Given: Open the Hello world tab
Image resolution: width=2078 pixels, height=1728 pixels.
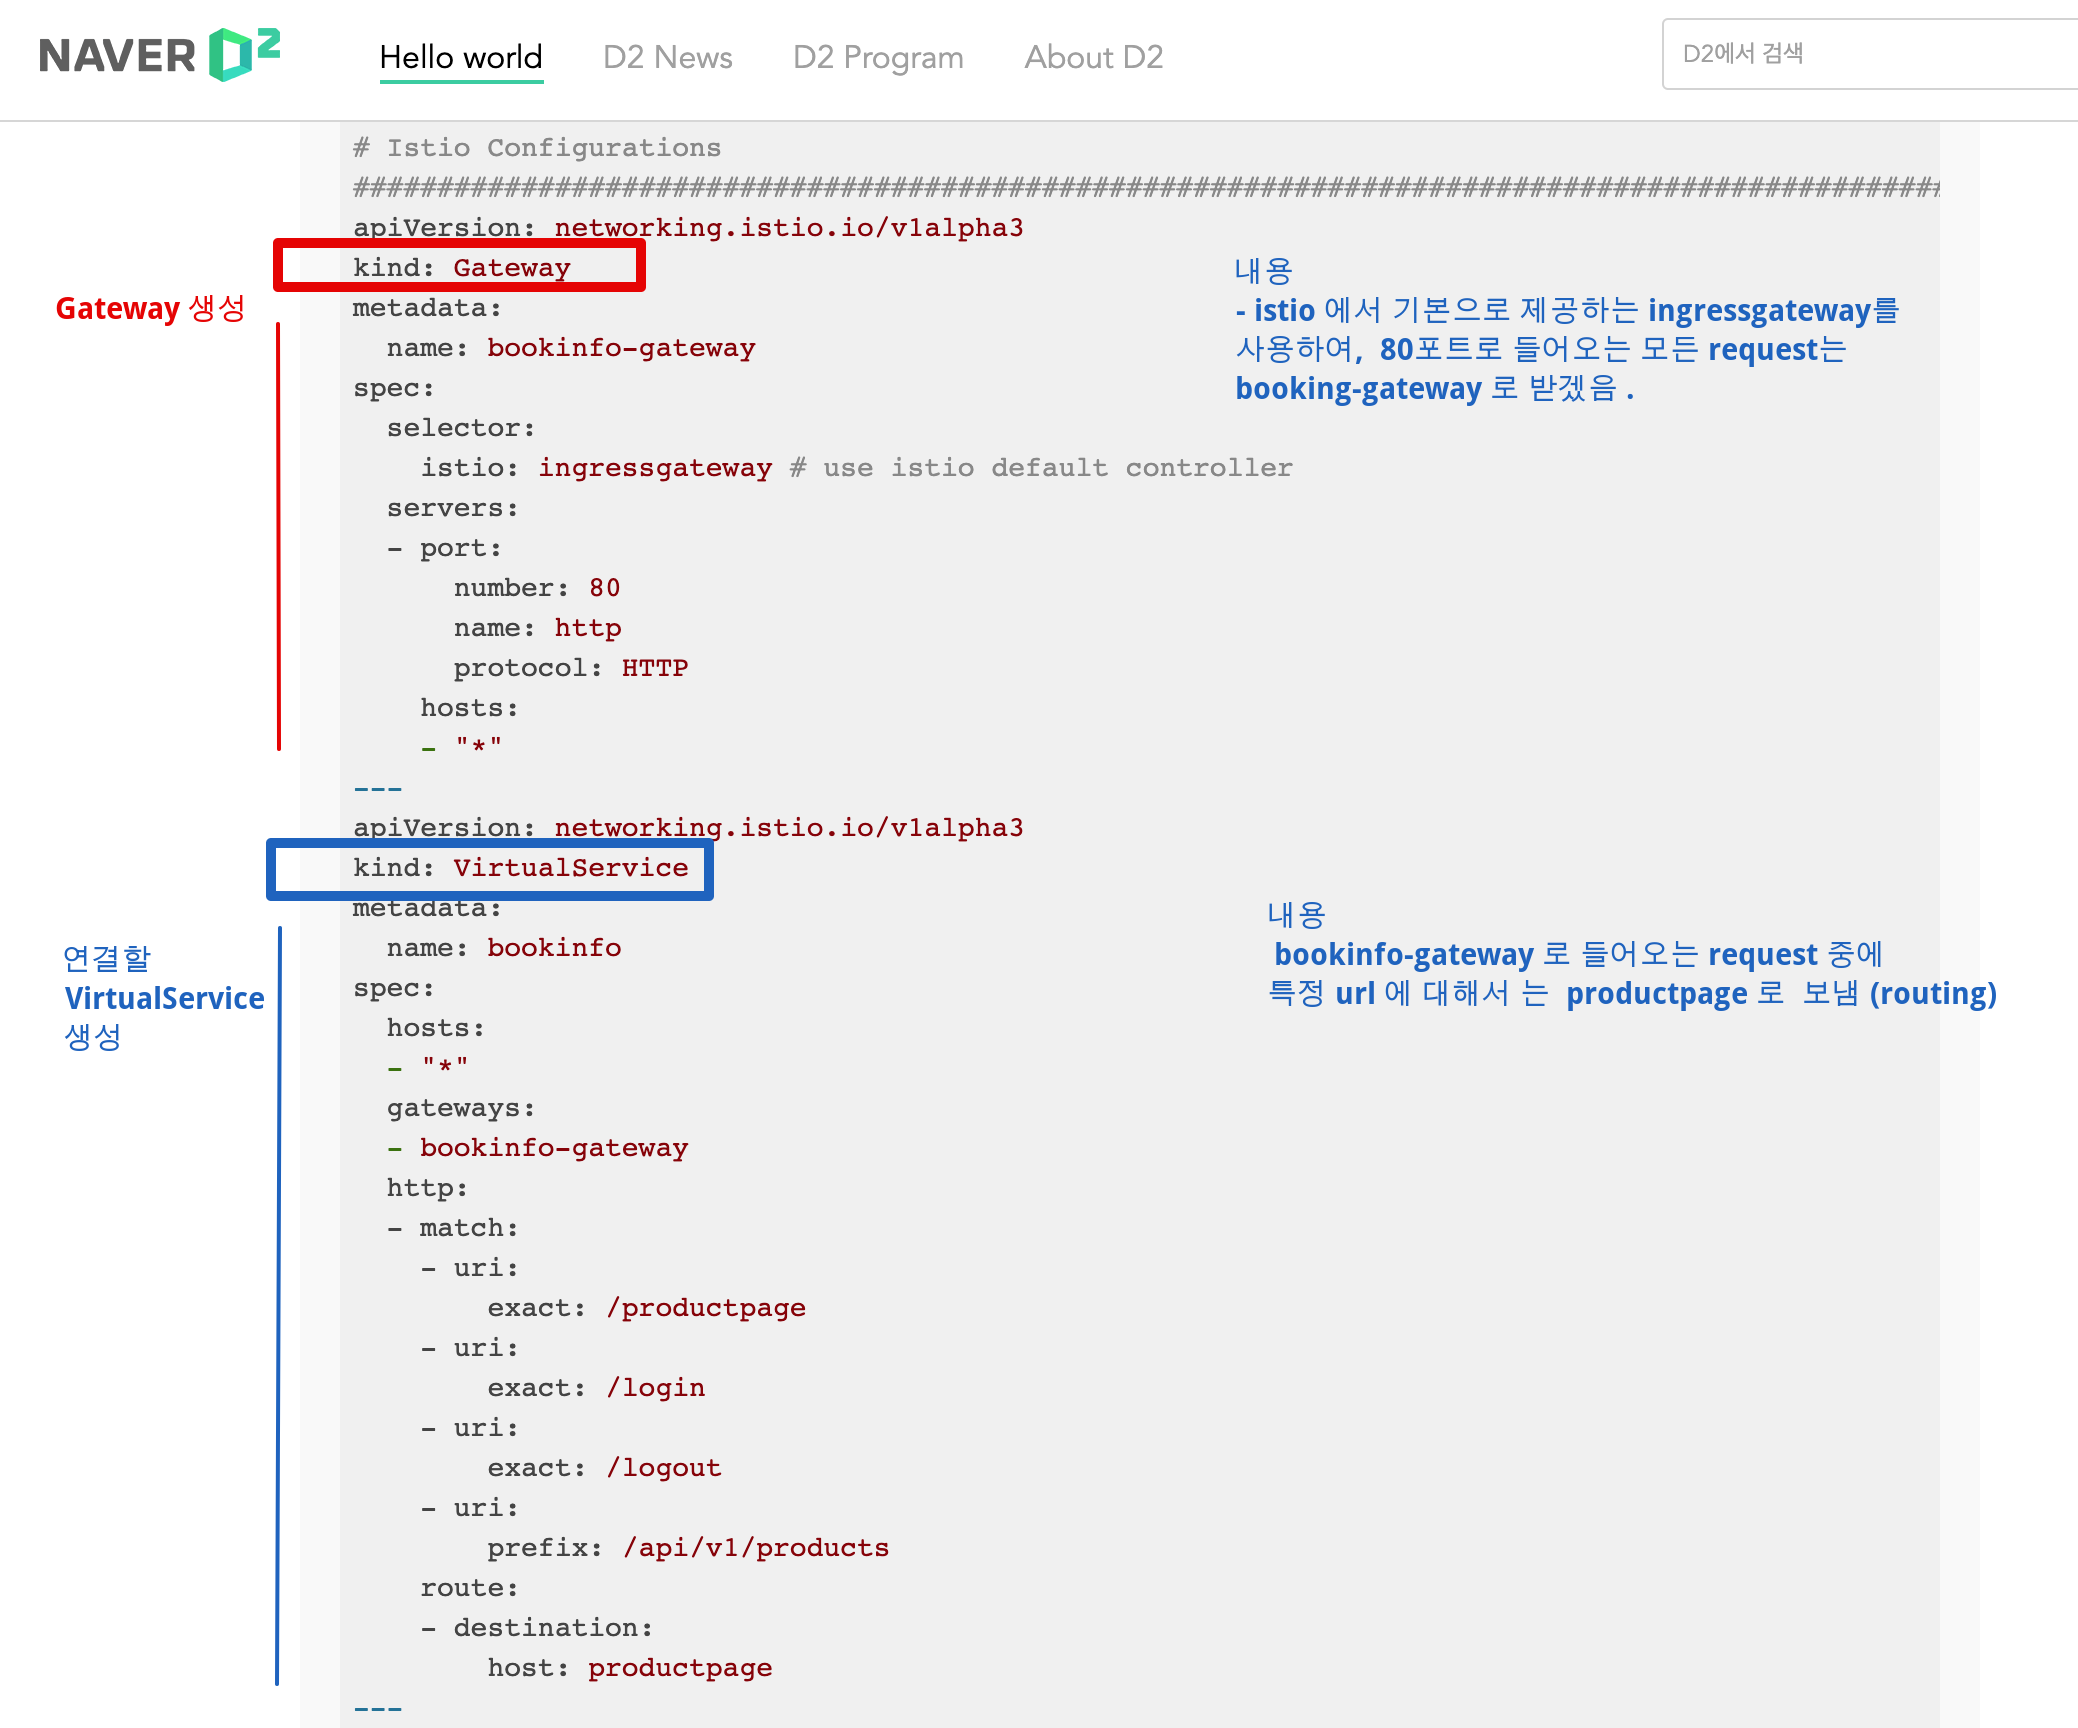Looking at the screenshot, I should click(461, 57).
